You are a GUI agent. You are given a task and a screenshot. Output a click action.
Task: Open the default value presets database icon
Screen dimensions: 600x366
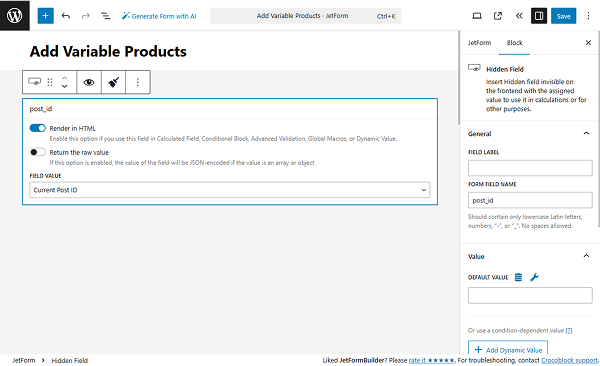[518, 277]
